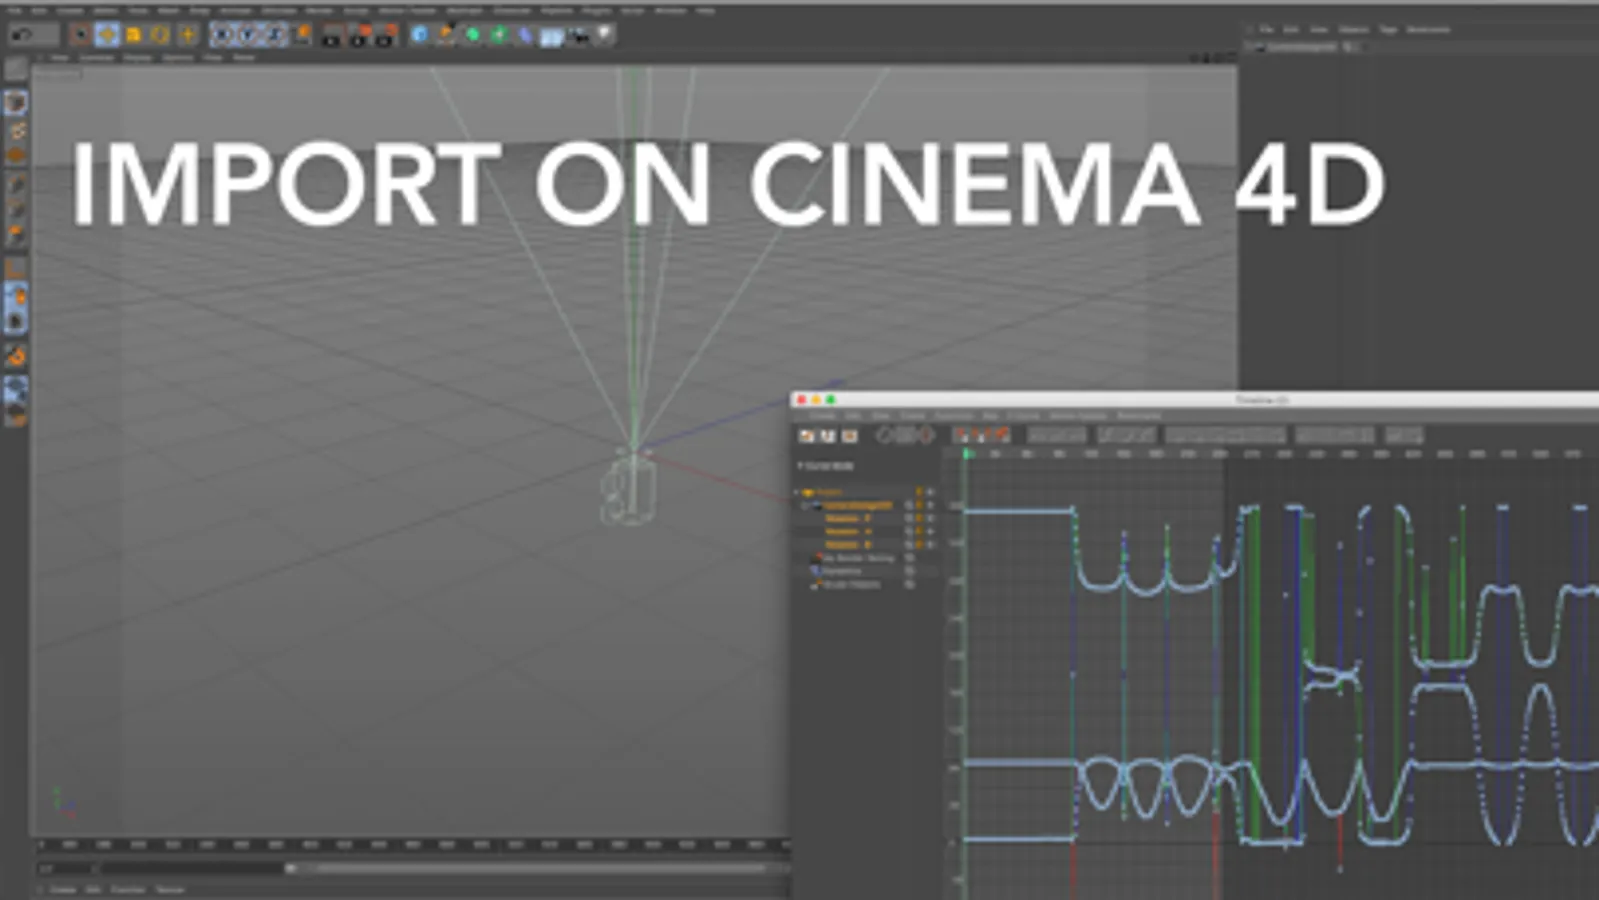Click Make Editable in left palette
This screenshot has height=900, width=1599.
coord(15,68)
